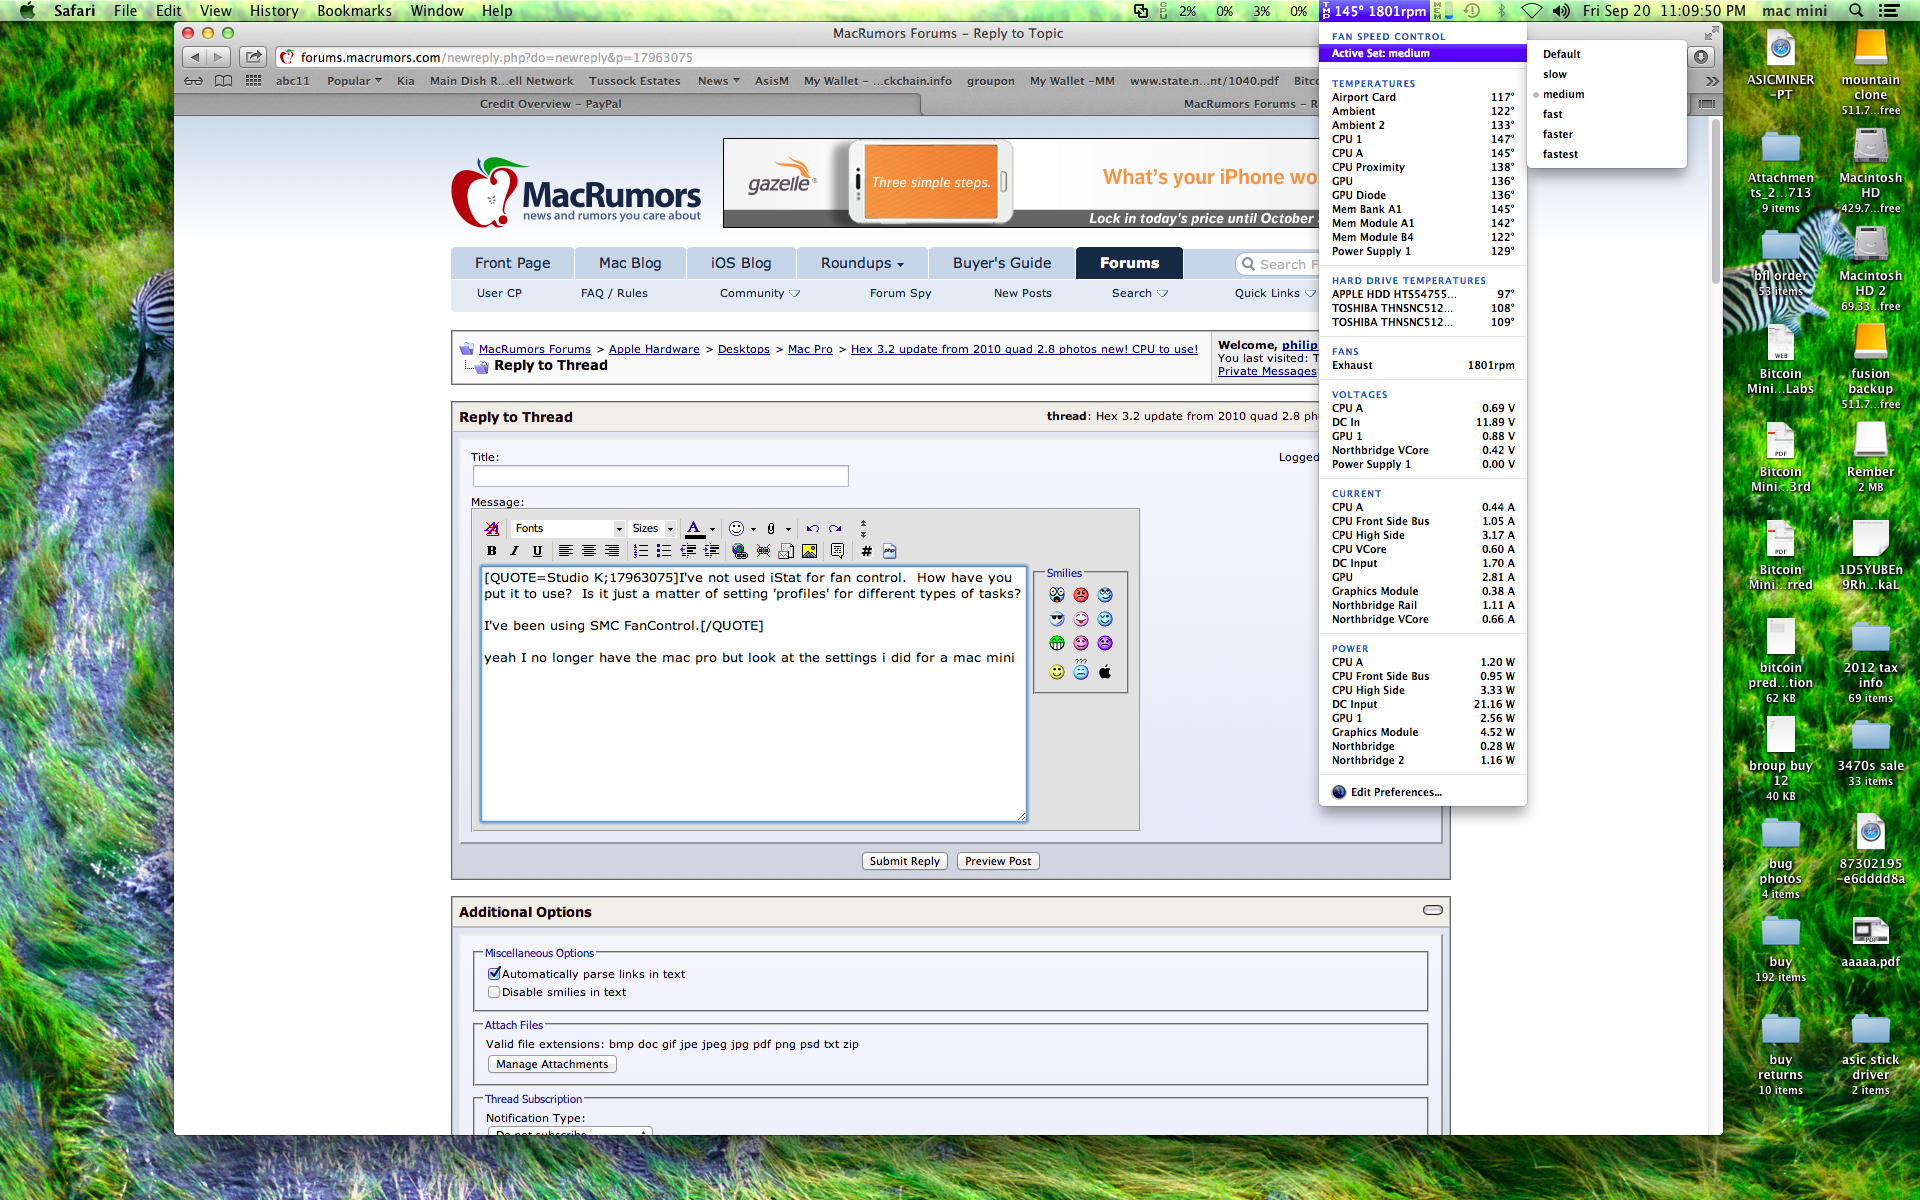Click the Manage Attachments button
This screenshot has height=1200, width=1920.
pos(552,1064)
